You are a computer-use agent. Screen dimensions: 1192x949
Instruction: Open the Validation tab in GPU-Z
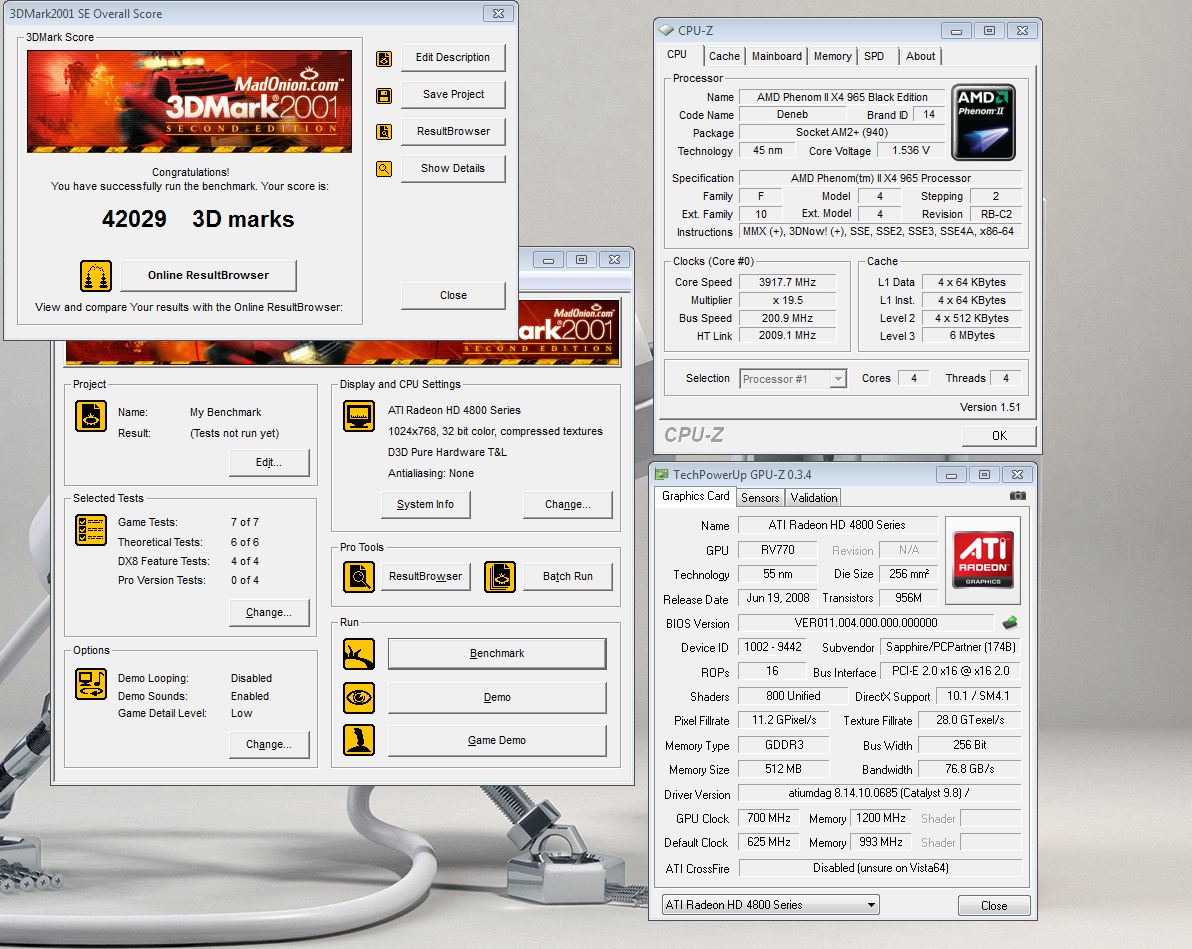813,498
